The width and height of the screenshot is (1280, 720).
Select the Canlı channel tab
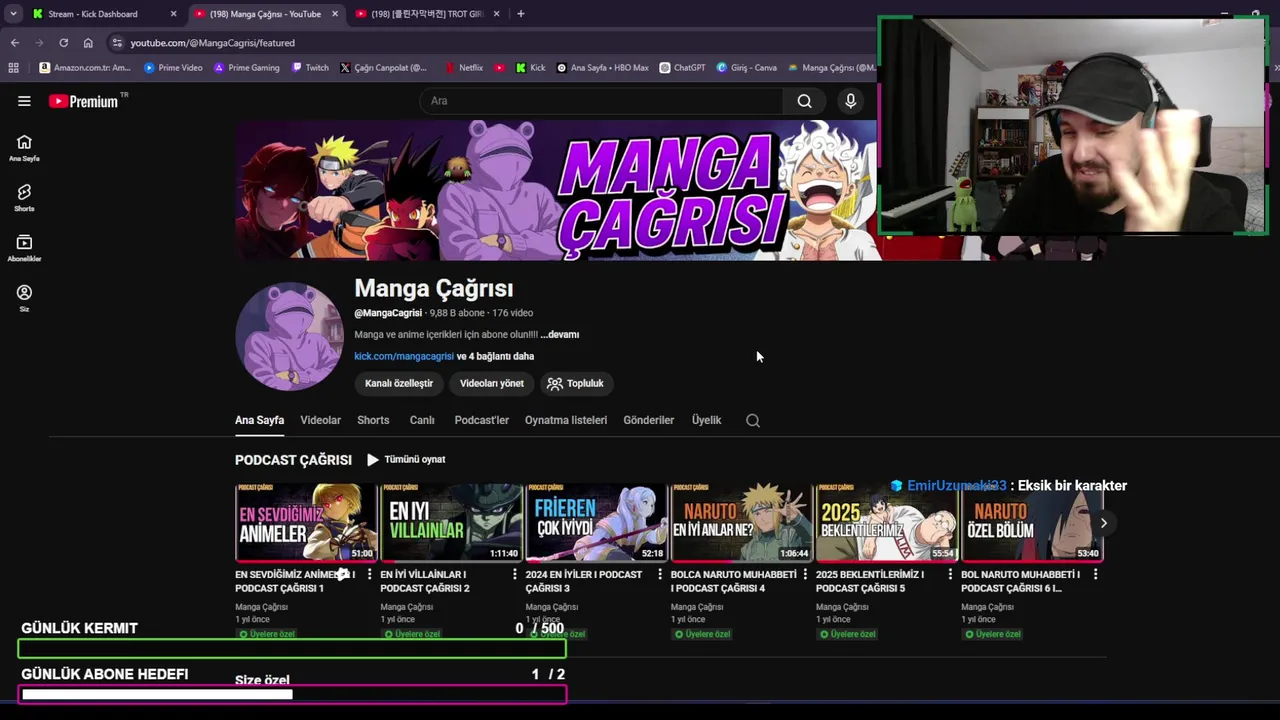422,421
